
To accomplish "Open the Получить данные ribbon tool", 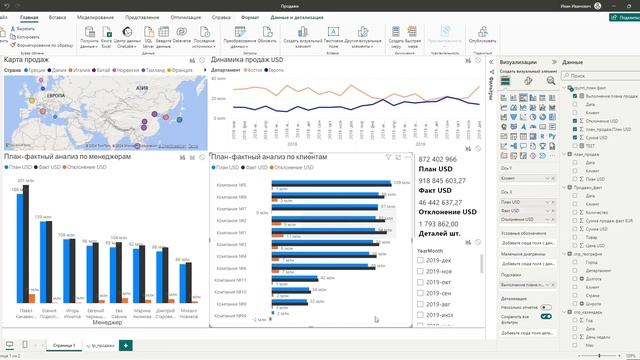I will point(89,37).
